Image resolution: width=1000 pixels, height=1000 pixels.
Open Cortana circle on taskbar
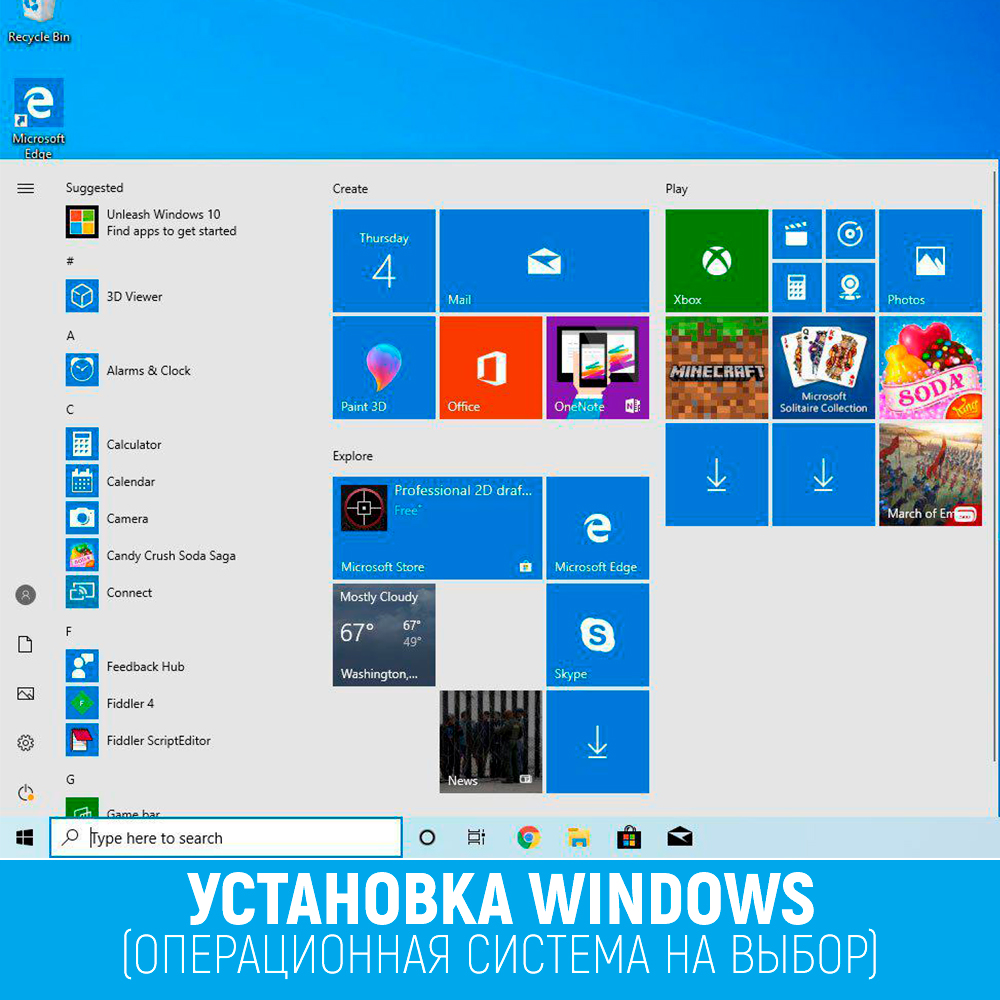tap(427, 837)
